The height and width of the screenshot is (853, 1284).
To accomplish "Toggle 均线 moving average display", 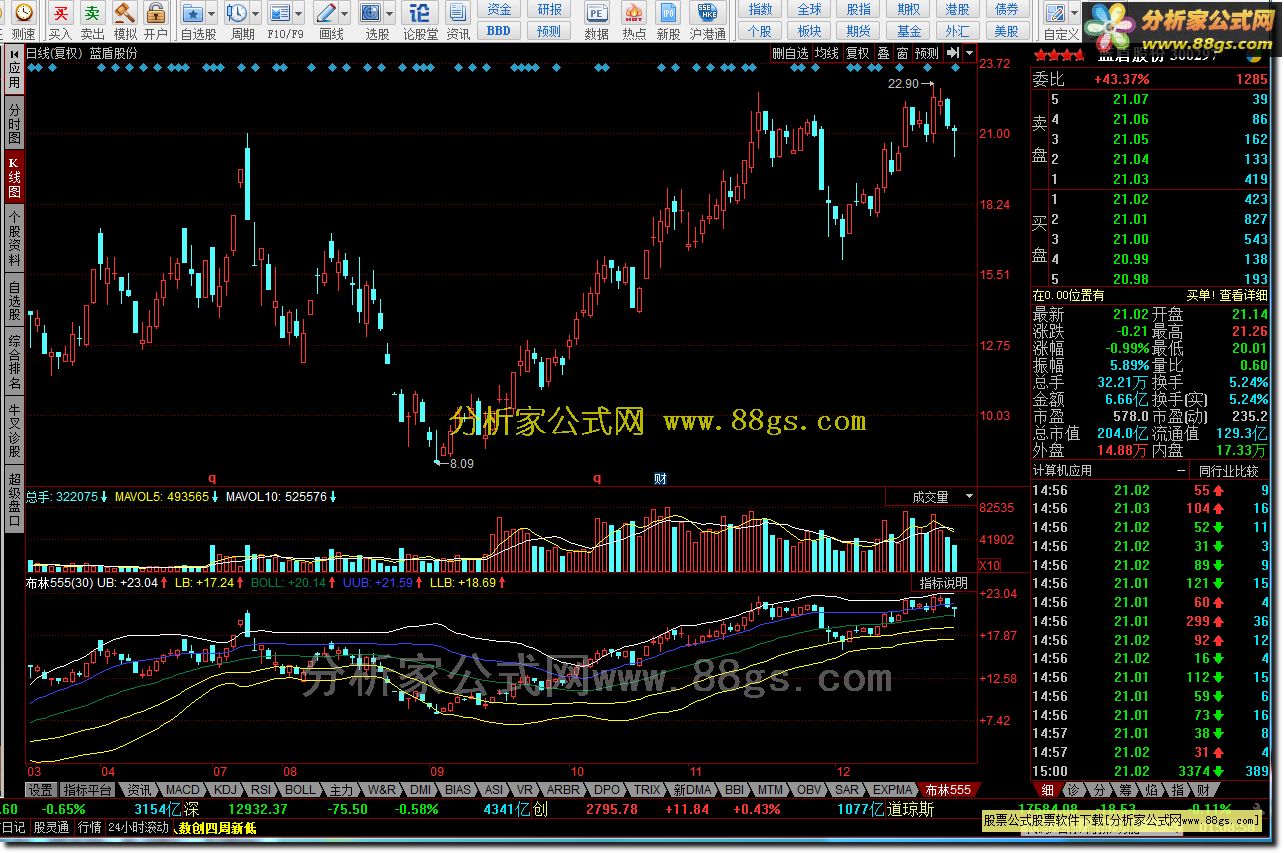I will [x=827, y=53].
